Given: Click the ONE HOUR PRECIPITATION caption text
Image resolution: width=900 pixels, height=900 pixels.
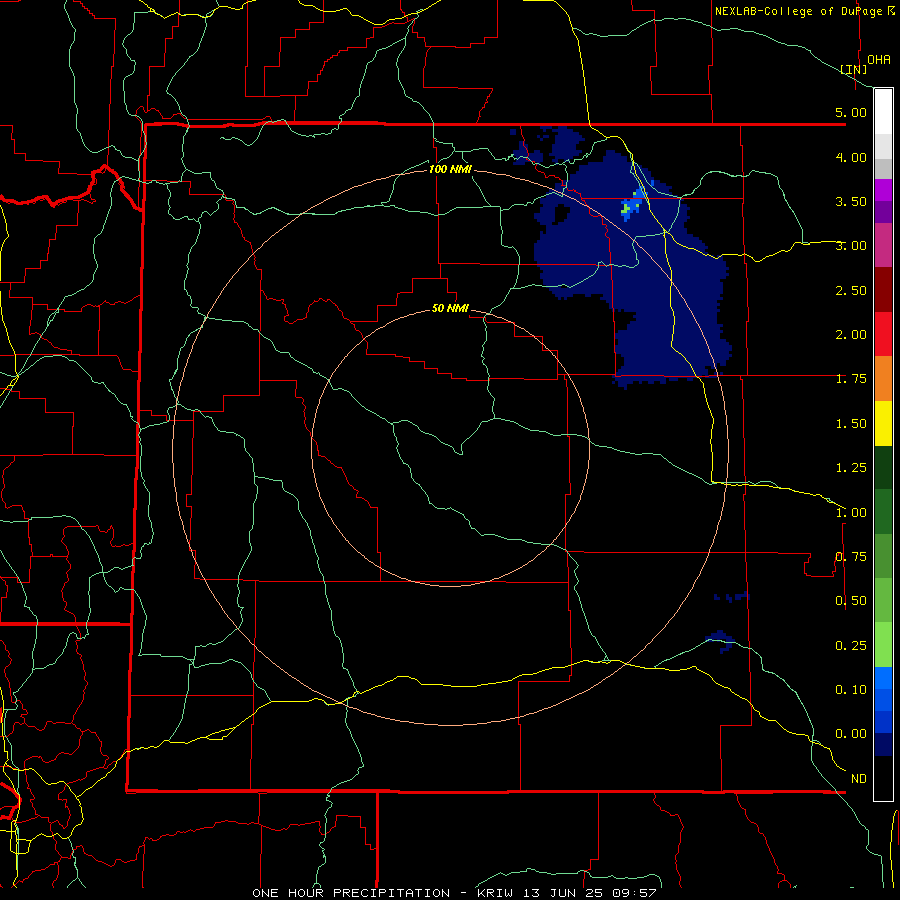Looking at the screenshot, I should pyautogui.click(x=351, y=893).
